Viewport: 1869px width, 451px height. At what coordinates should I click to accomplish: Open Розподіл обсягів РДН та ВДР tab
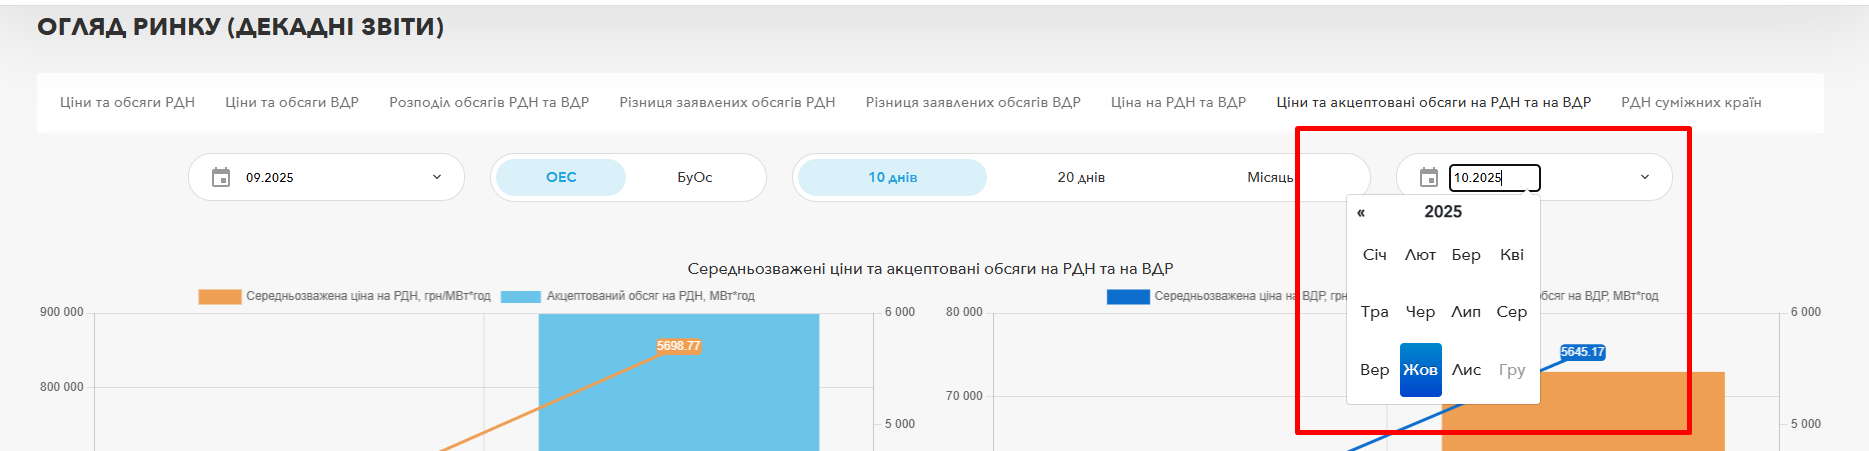click(x=489, y=102)
